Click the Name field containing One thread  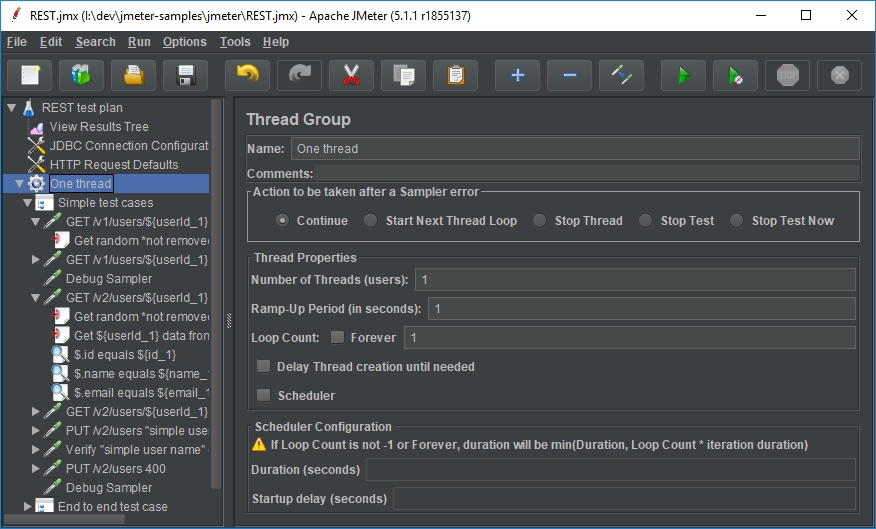pos(575,149)
